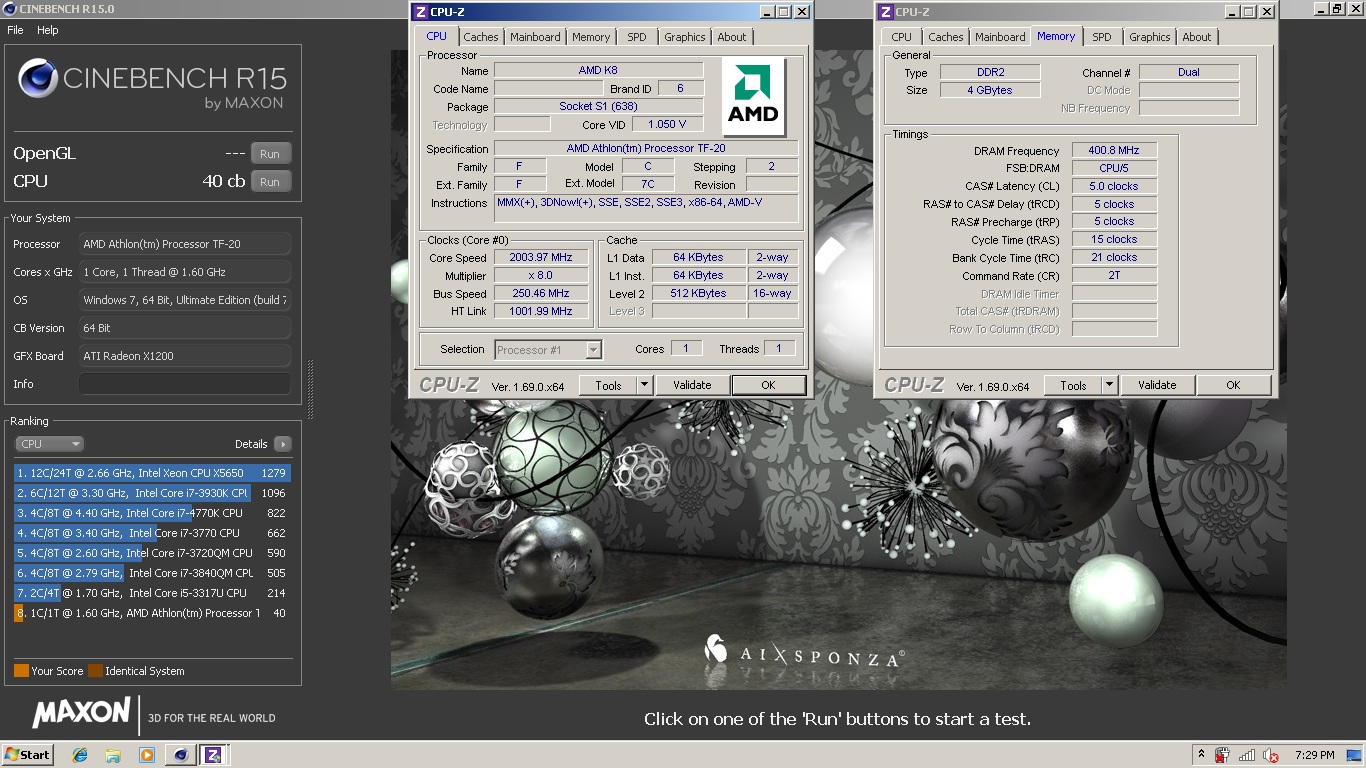Open the File menu in Cinebench

coord(15,30)
